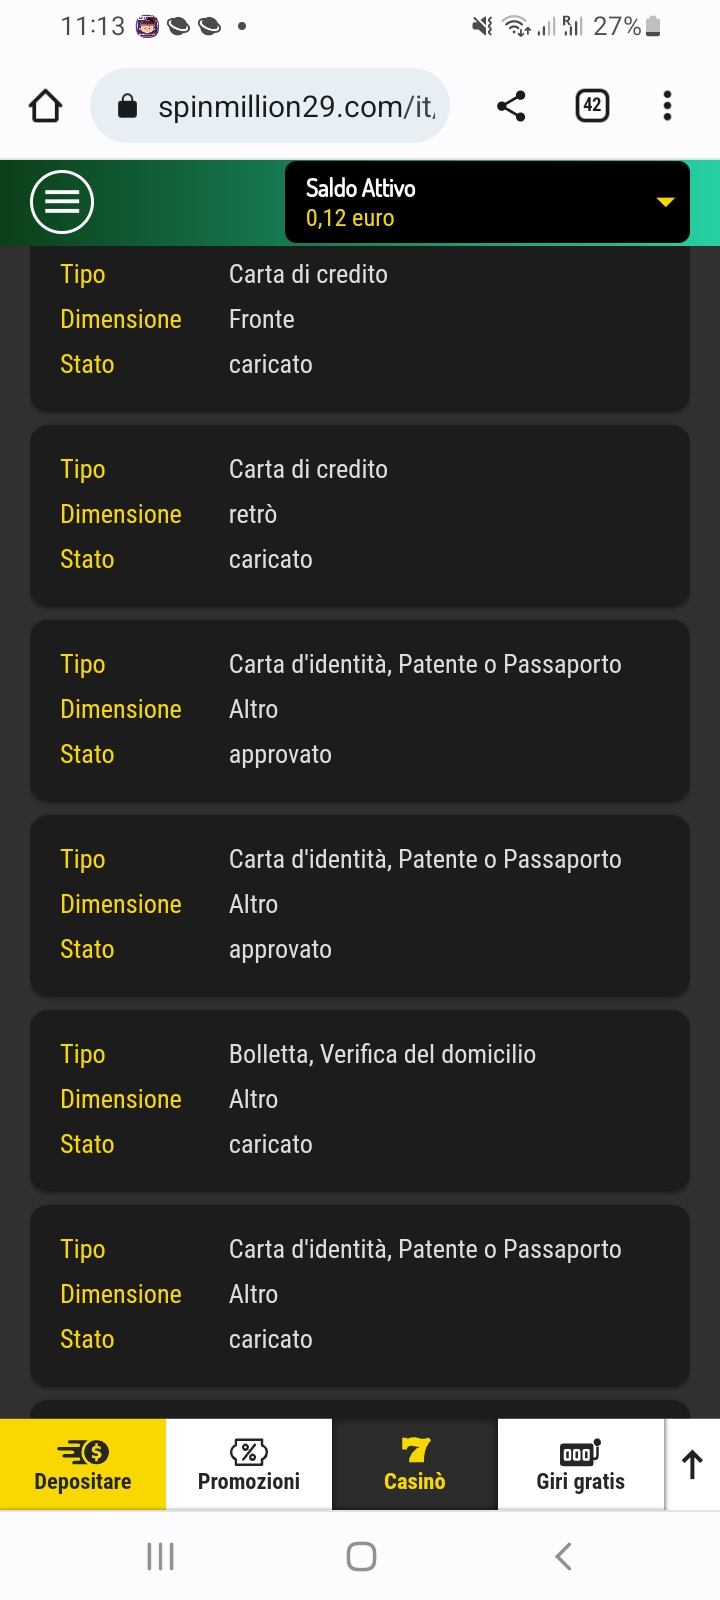Viewport: 720px width, 1600px height.
Task: Tap the share icon in browser bar
Action: [x=511, y=106]
